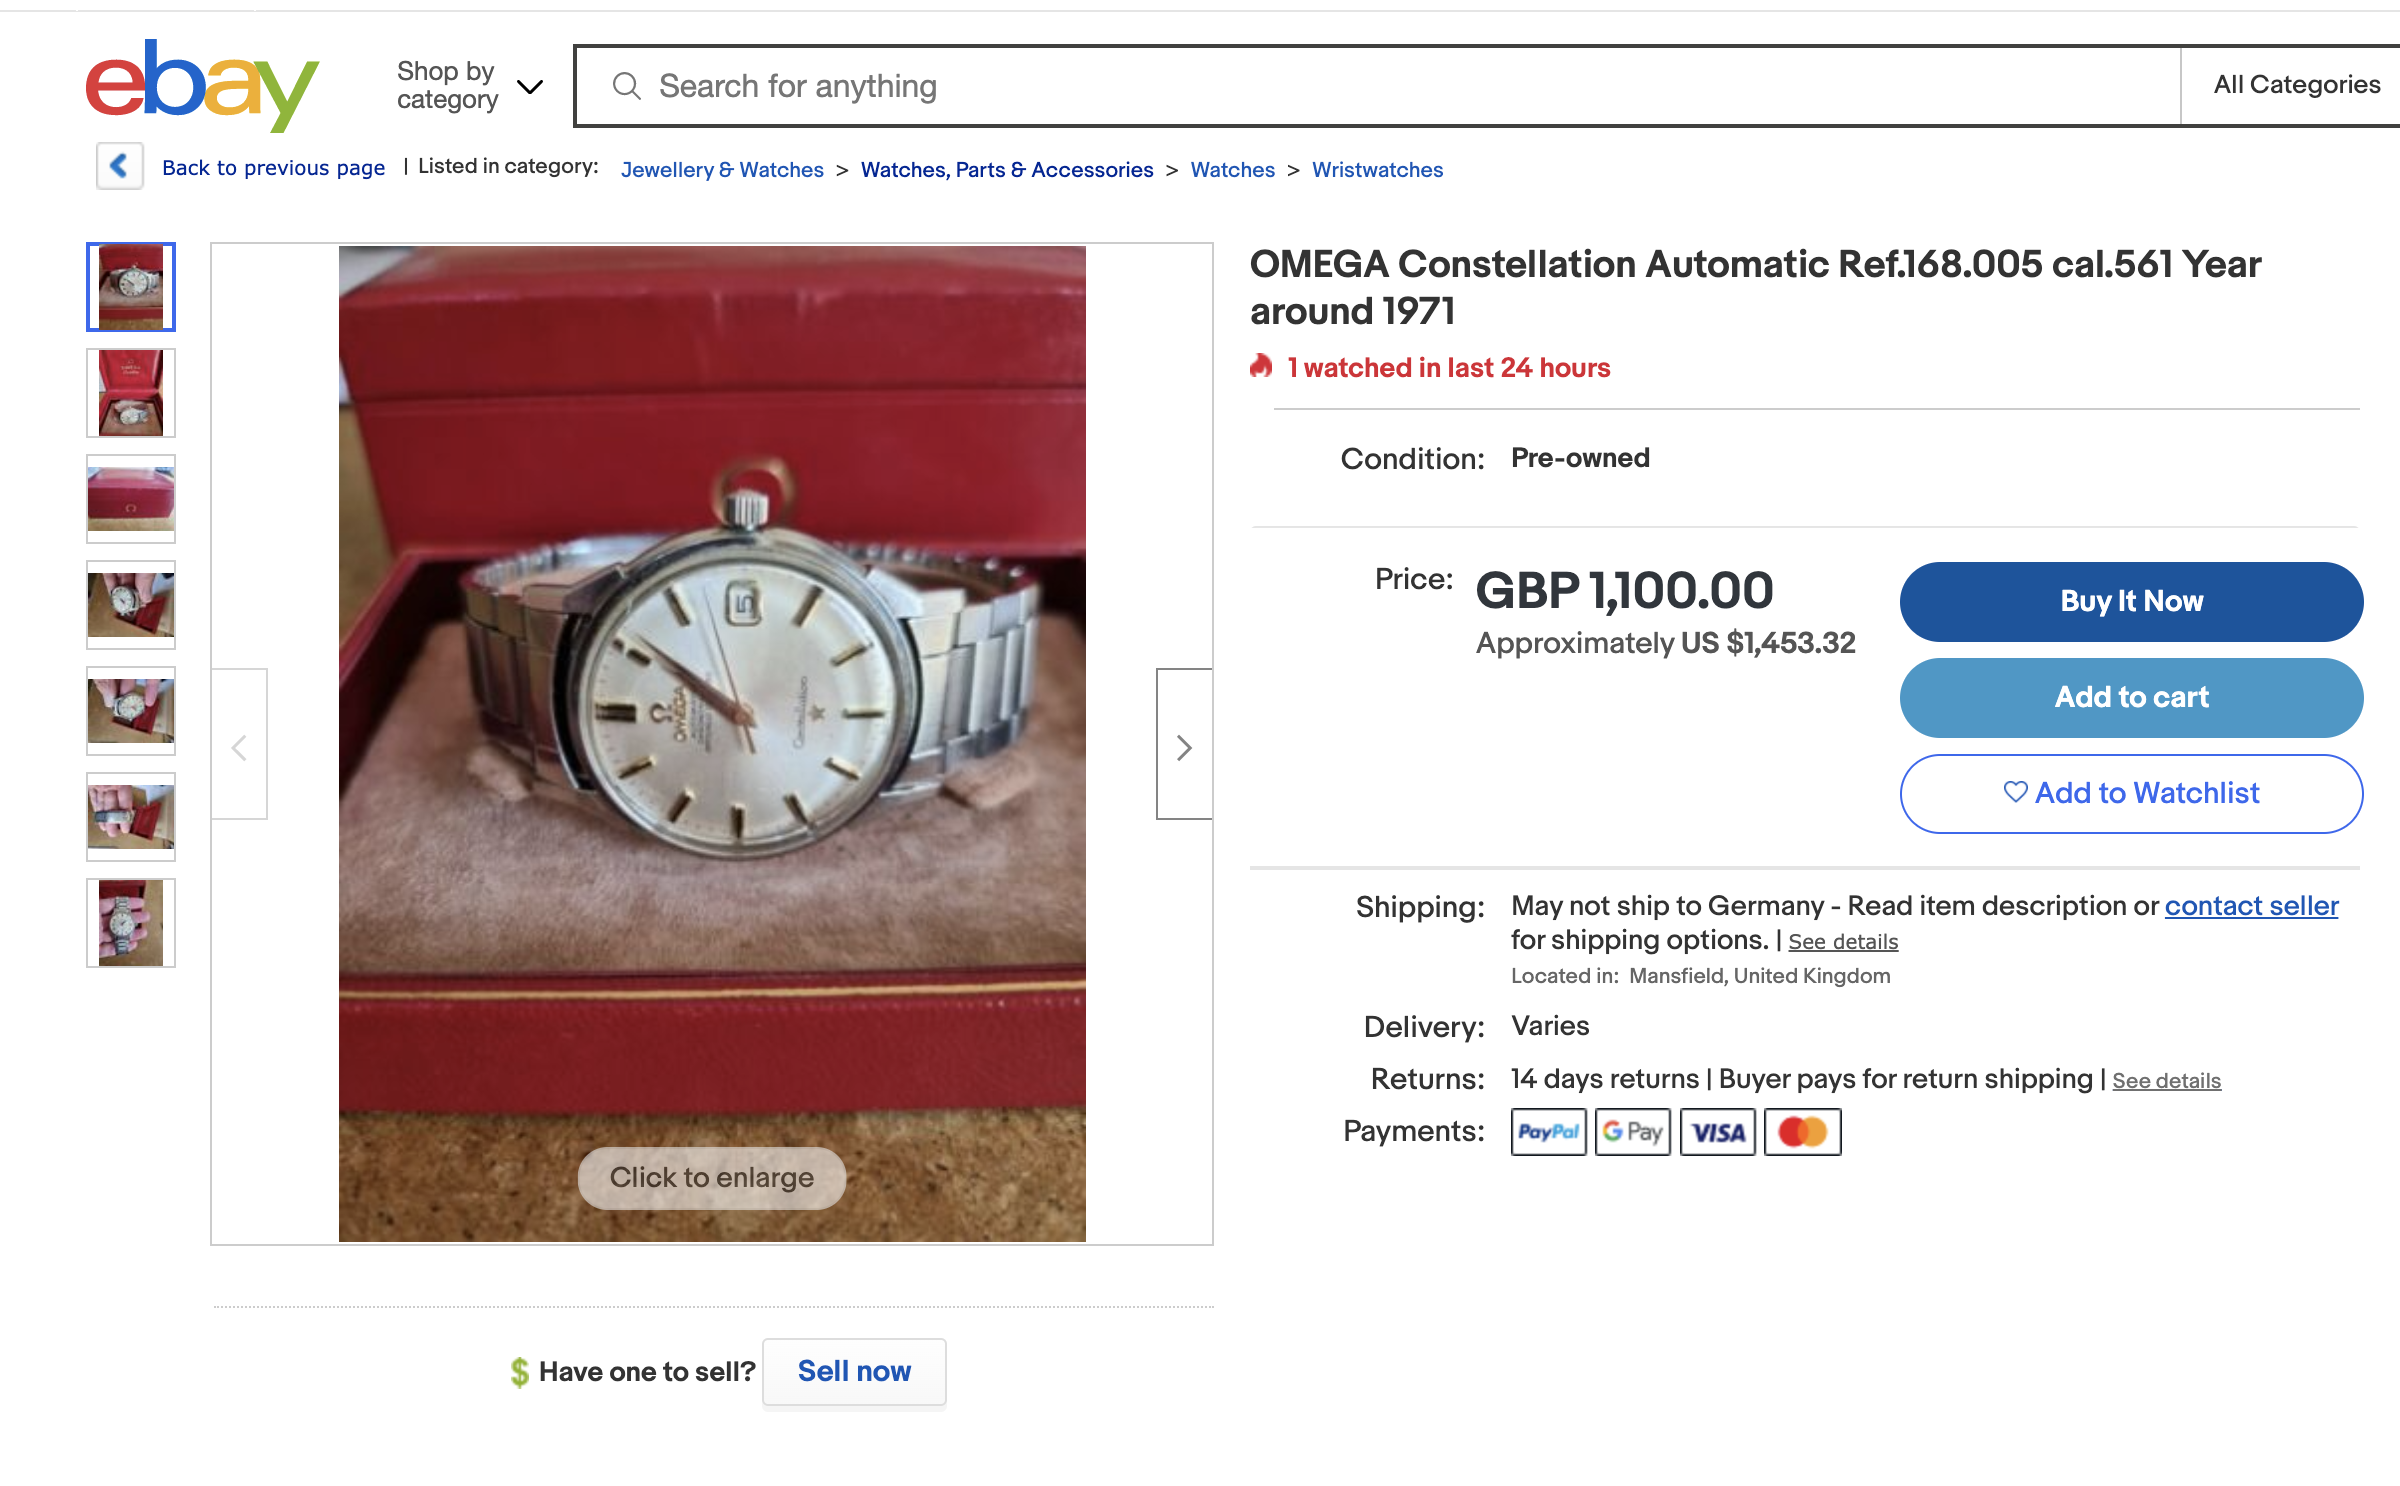
Task: Click the contact seller link
Action: [x=2251, y=906]
